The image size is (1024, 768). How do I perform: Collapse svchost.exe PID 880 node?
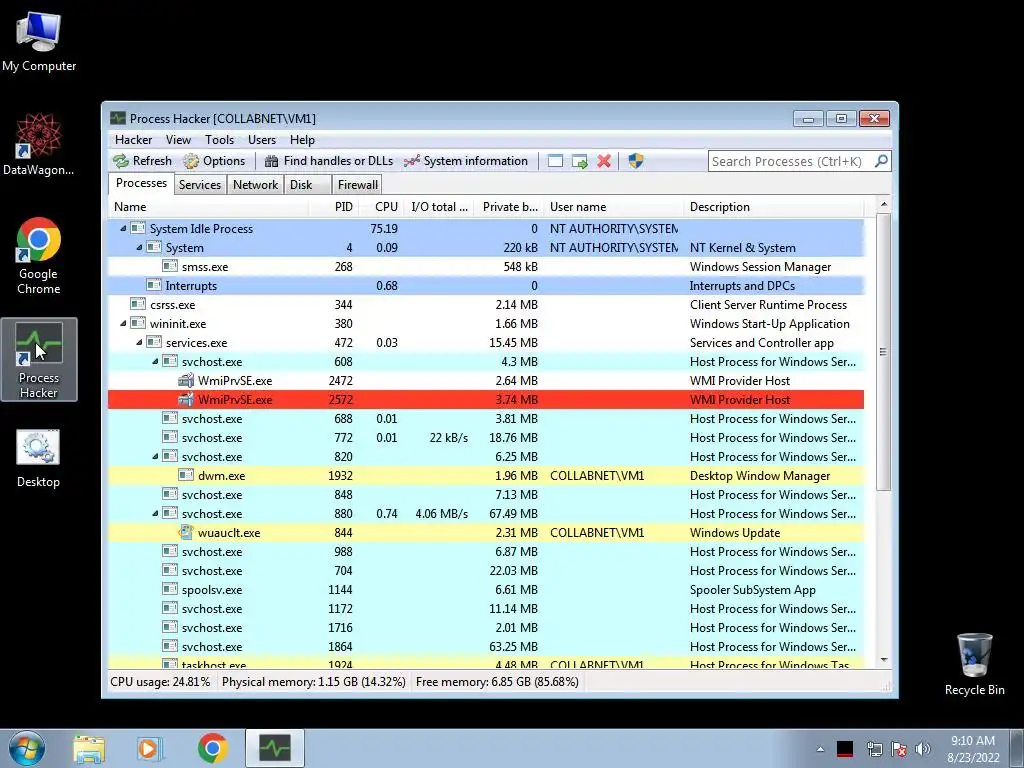pyautogui.click(x=155, y=513)
